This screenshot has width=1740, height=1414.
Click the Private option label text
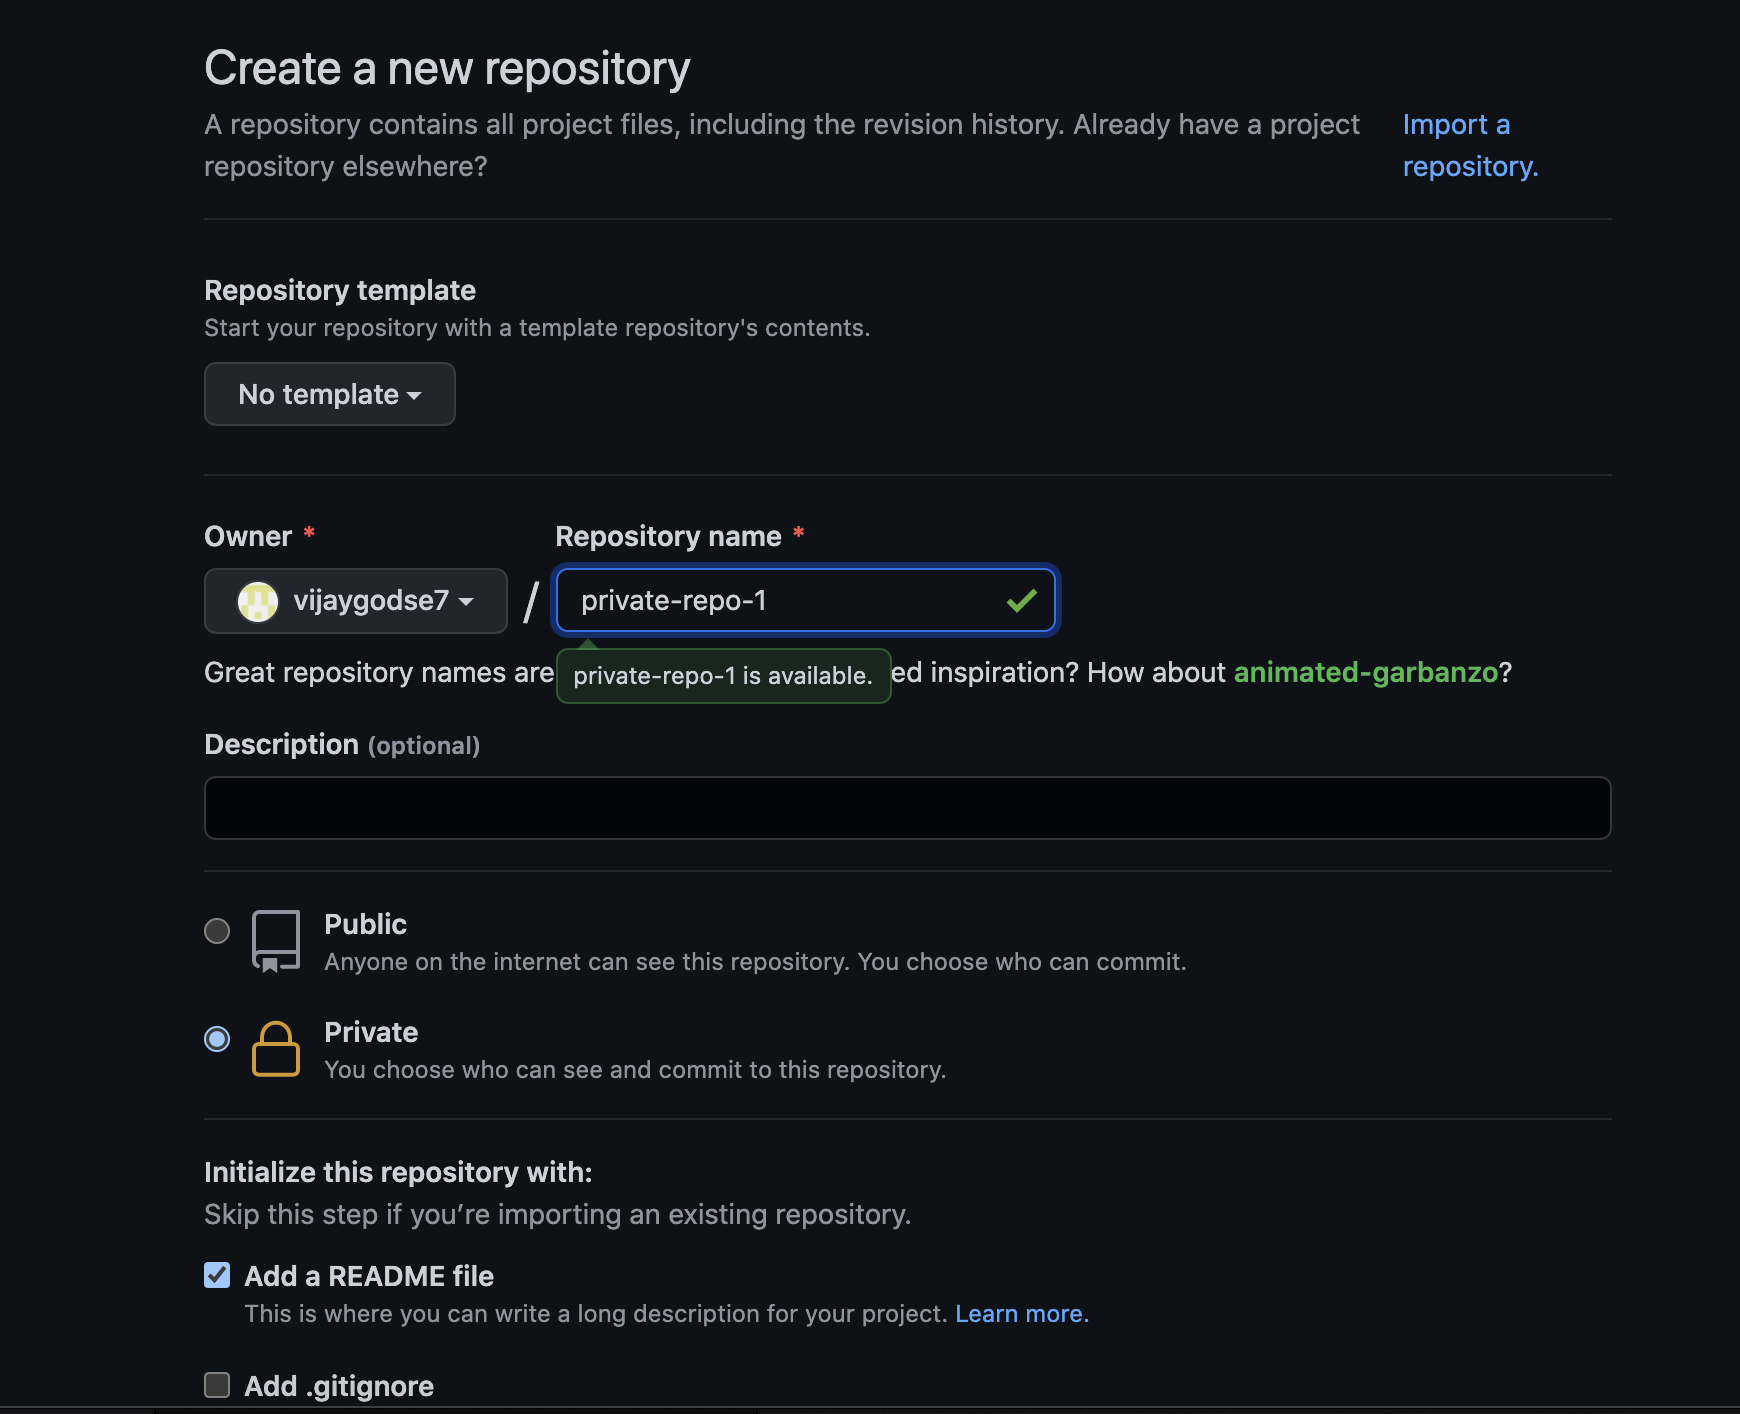371,1032
